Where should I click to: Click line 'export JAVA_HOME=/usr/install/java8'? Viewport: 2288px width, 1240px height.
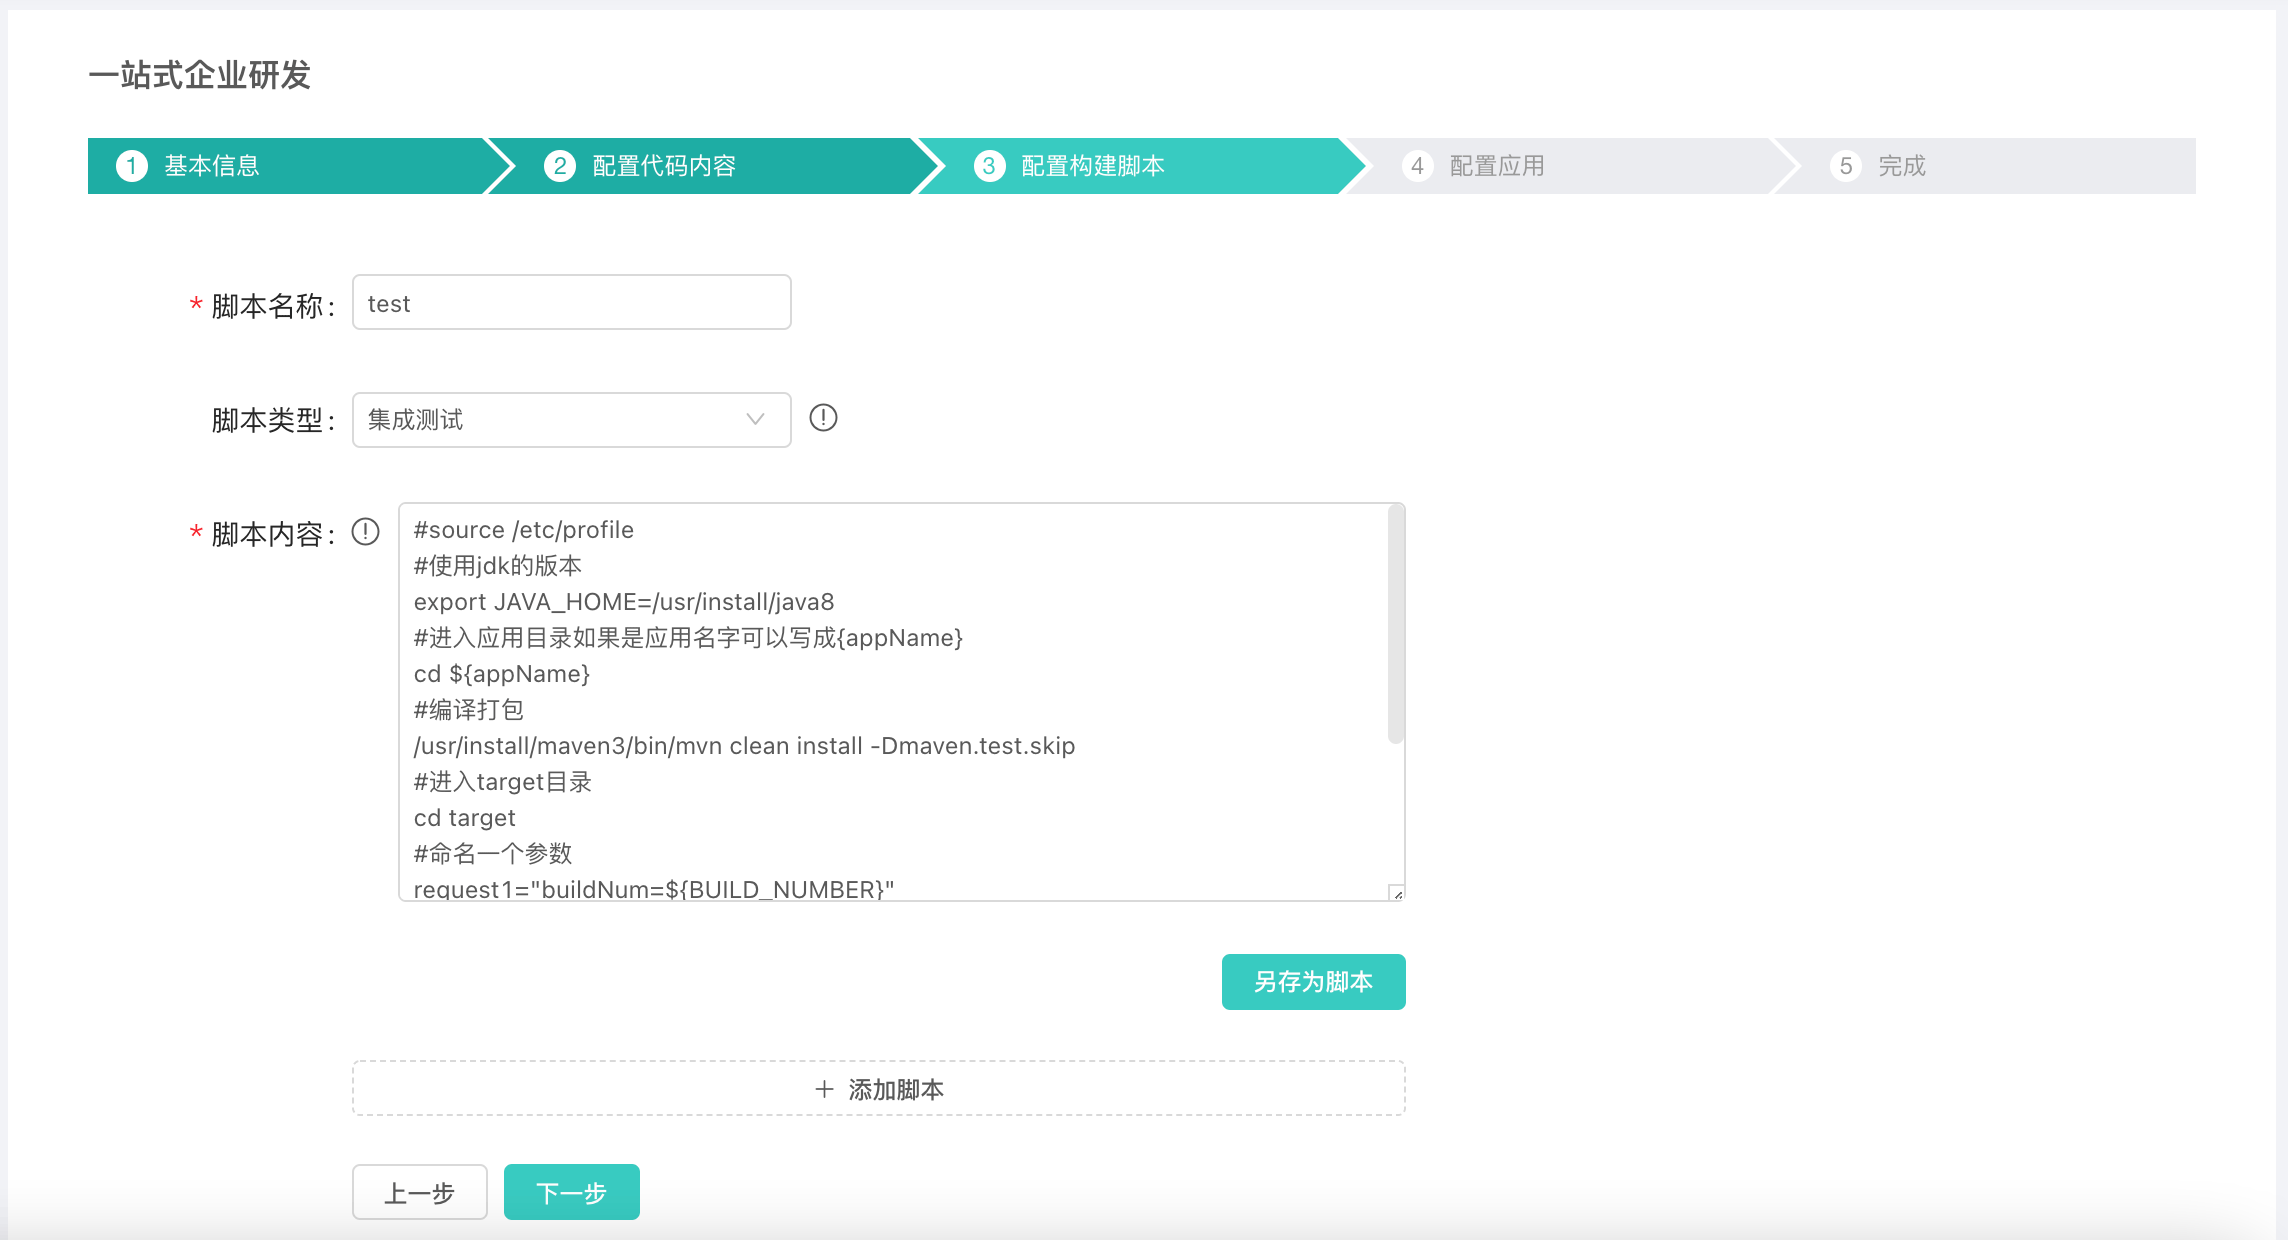[x=624, y=602]
